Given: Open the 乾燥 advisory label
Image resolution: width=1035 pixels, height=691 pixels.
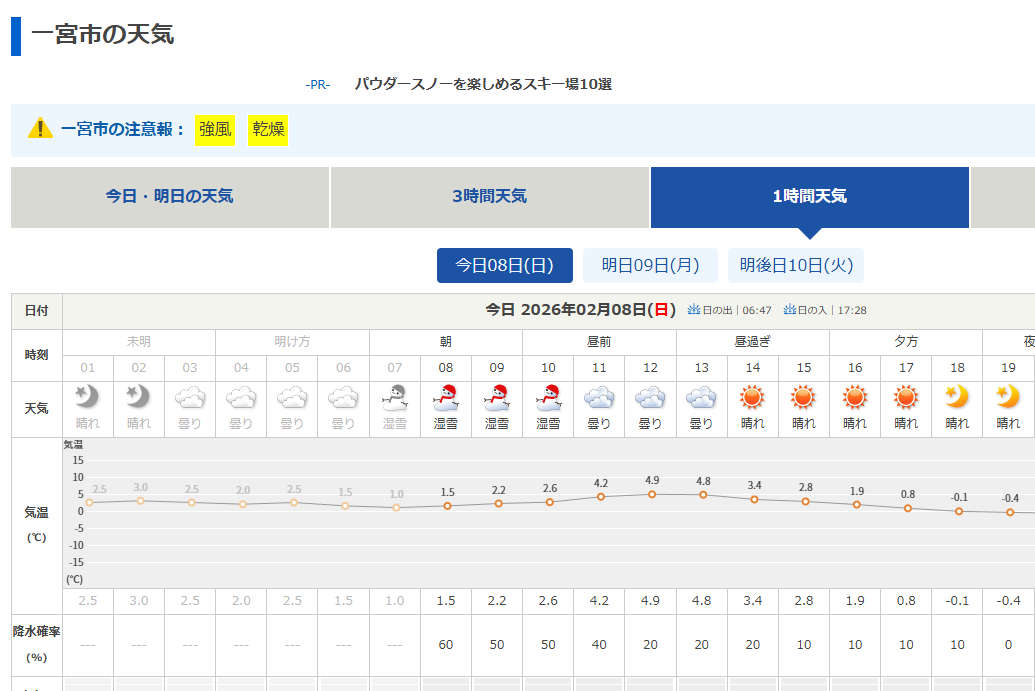Looking at the screenshot, I should pyautogui.click(x=268, y=129).
